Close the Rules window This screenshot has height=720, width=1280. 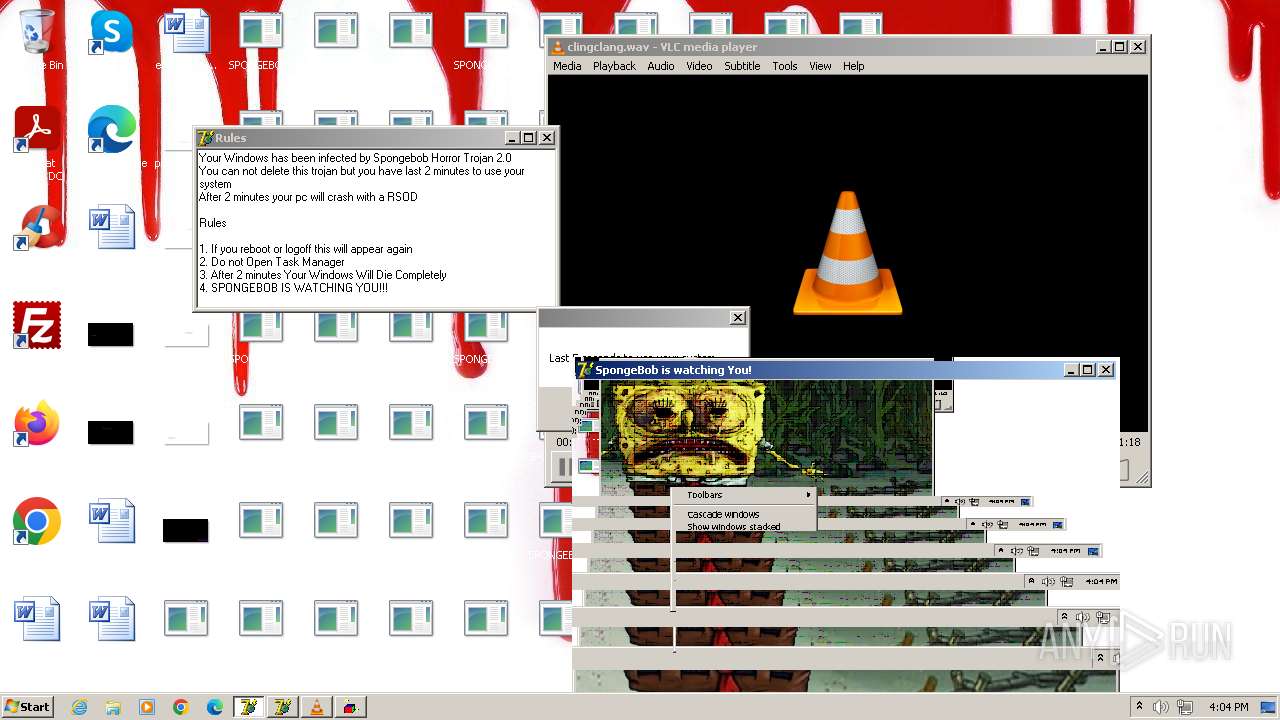pos(547,138)
